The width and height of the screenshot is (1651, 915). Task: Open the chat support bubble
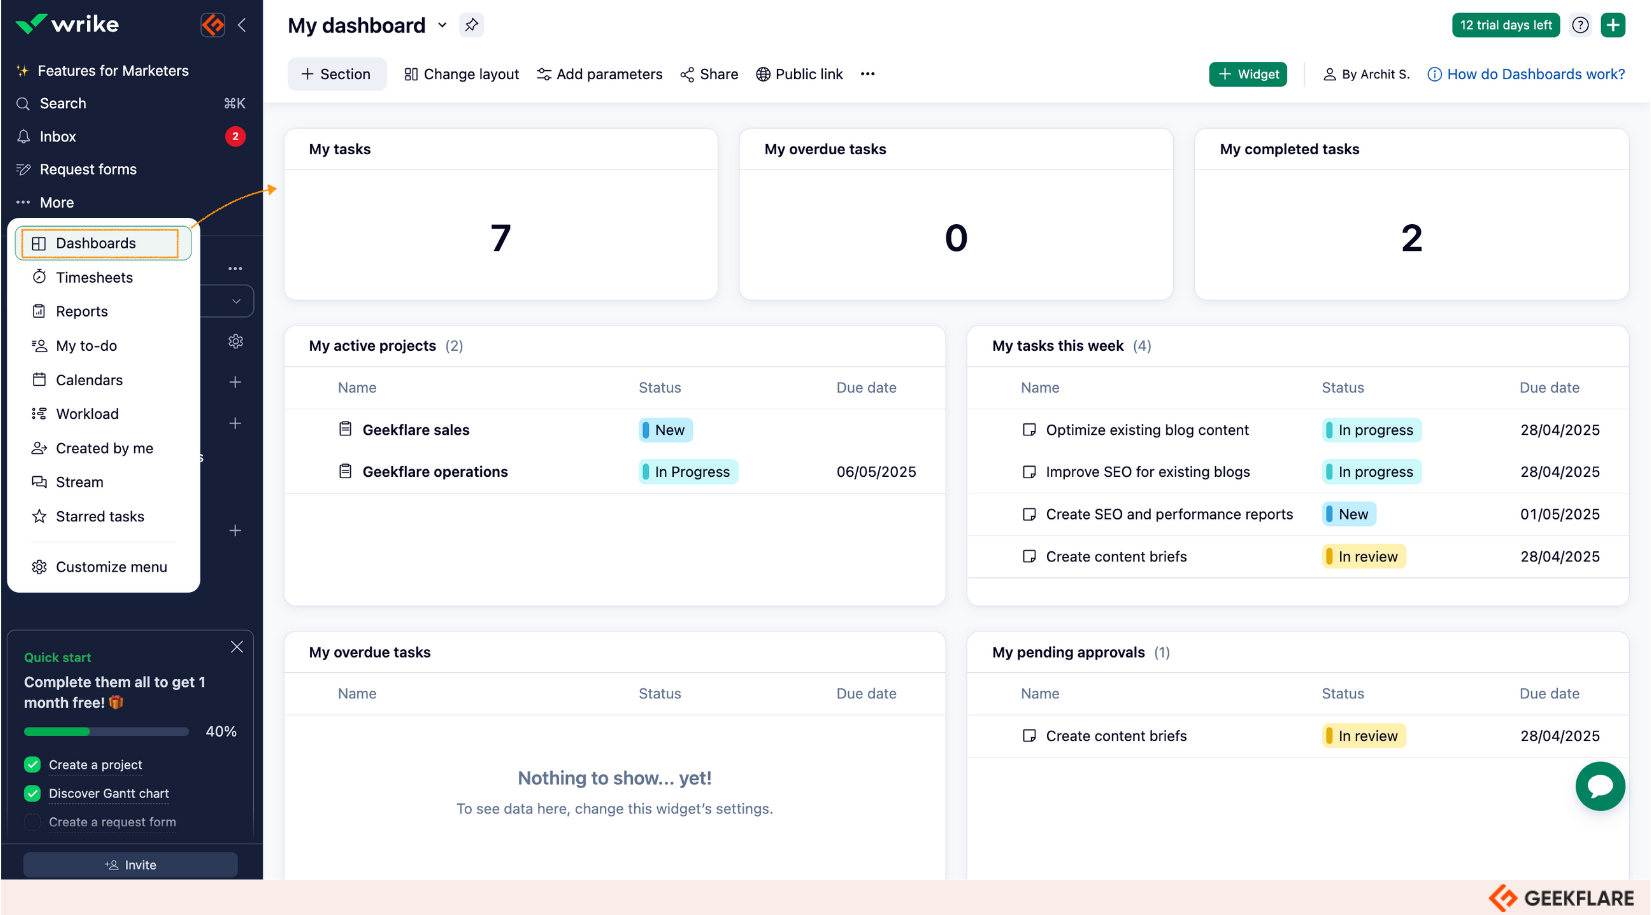coord(1600,786)
